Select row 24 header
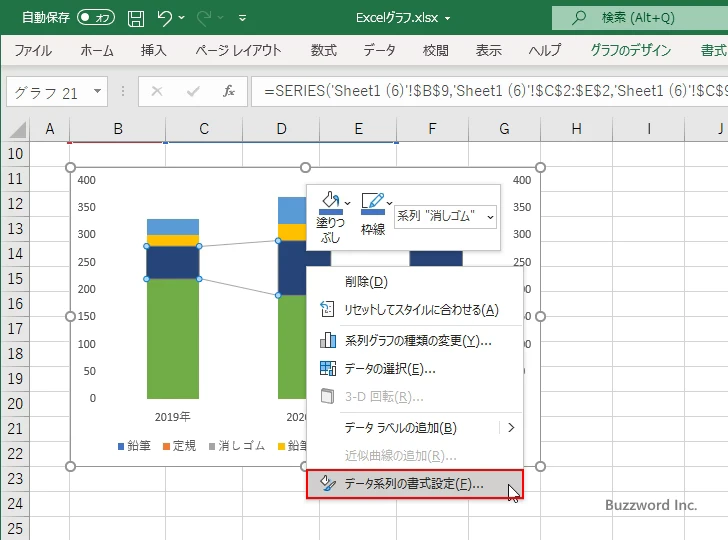The height and width of the screenshot is (540, 728). (15, 504)
